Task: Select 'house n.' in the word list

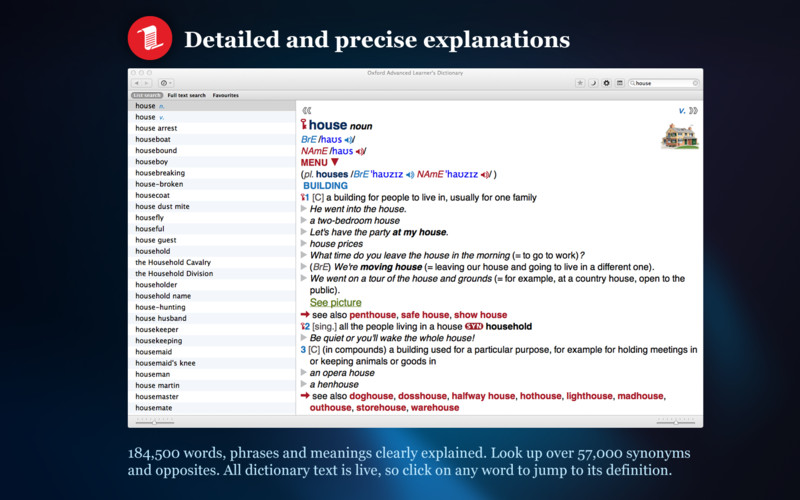Action: pyautogui.click(x=212, y=106)
